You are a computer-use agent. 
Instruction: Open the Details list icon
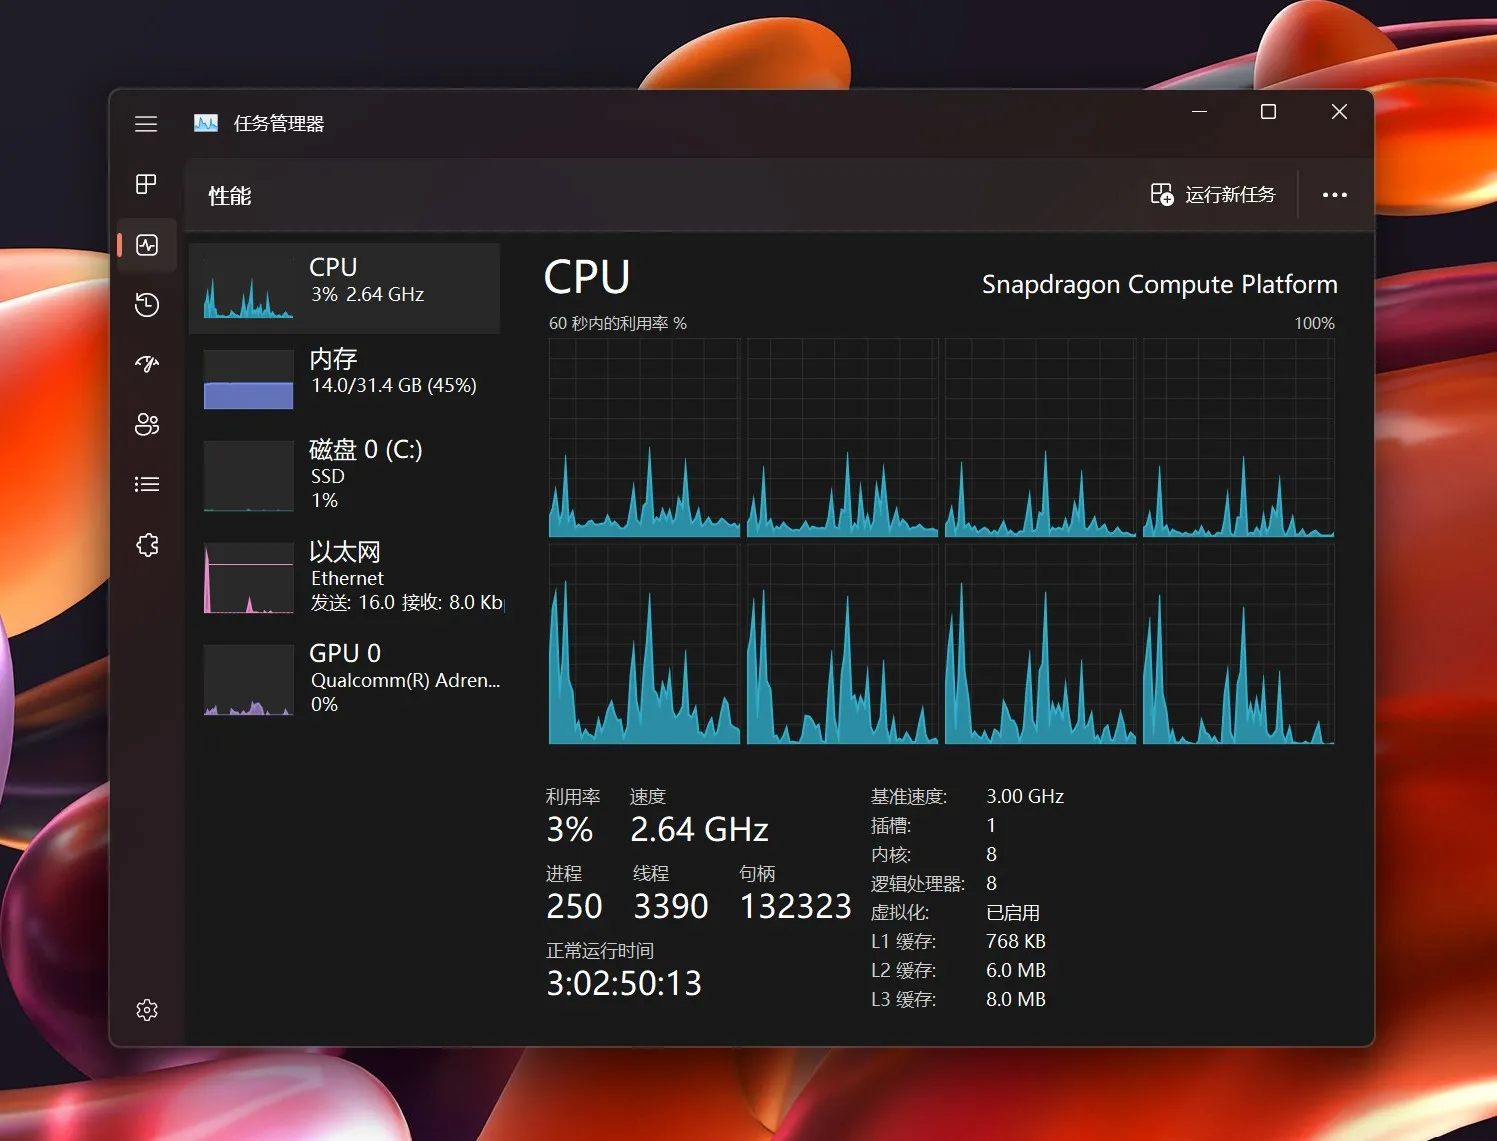coord(147,484)
